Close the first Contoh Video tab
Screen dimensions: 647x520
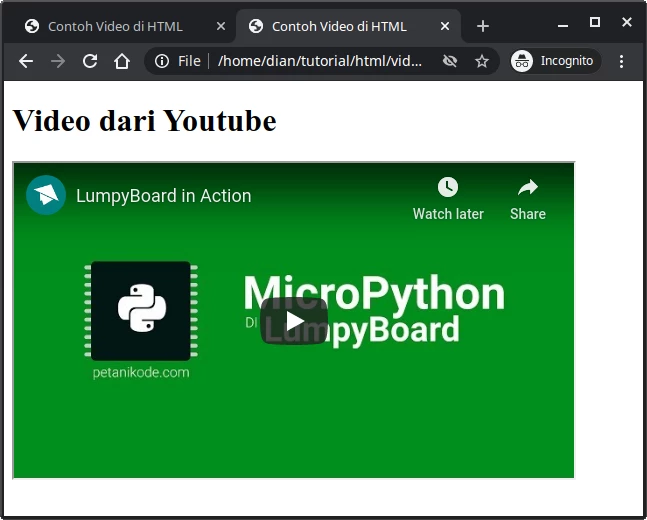point(221,26)
